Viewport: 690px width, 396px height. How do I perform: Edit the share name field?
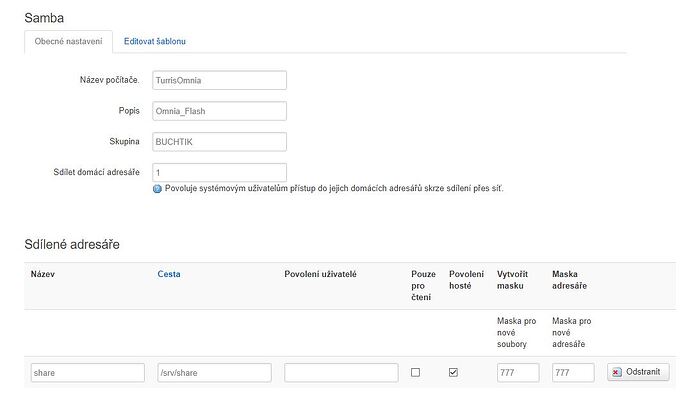(88, 373)
